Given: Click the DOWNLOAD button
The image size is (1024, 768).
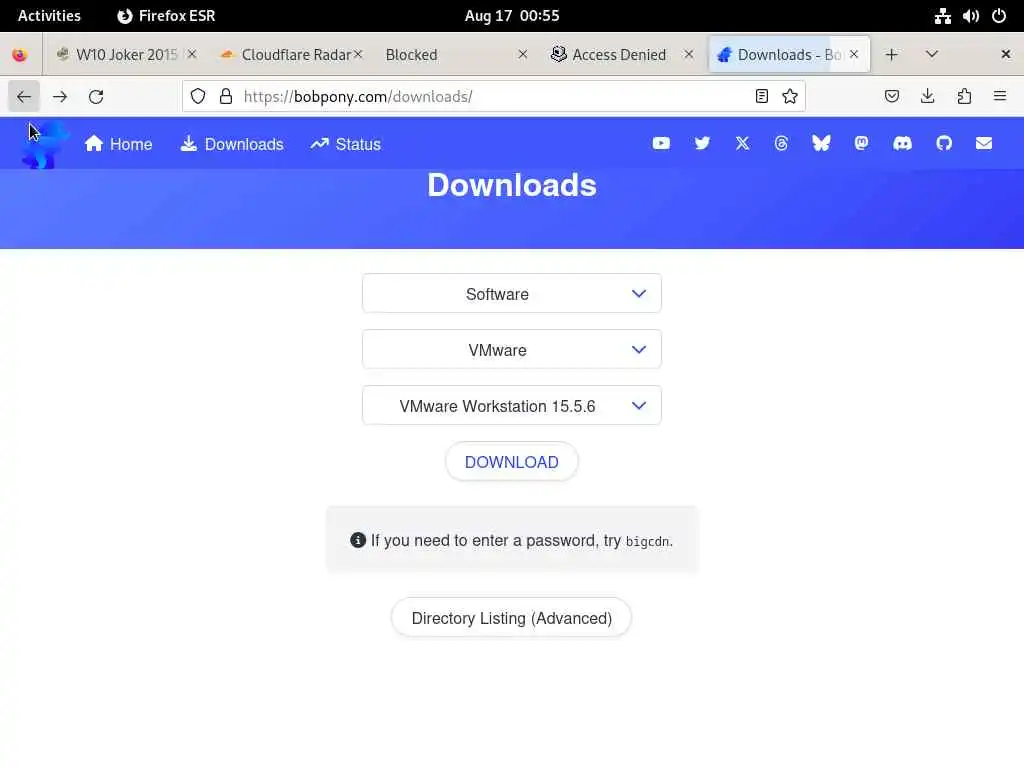Looking at the screenshot, I should tap(511, 462).
